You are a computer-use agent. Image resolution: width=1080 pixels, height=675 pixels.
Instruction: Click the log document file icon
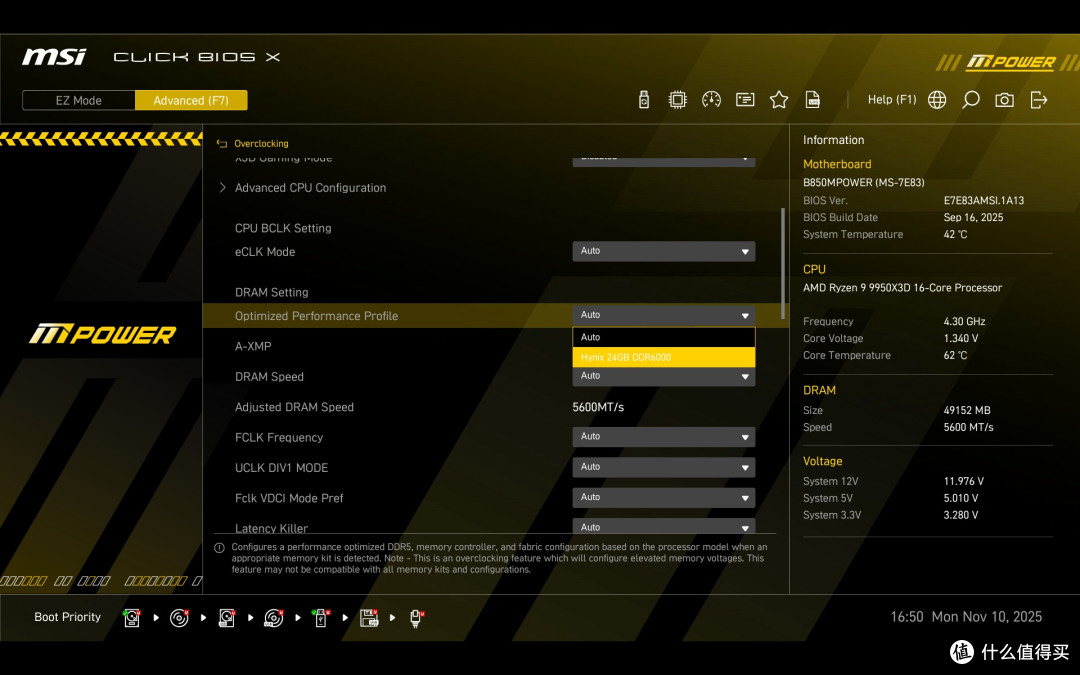tap(813, 100)
